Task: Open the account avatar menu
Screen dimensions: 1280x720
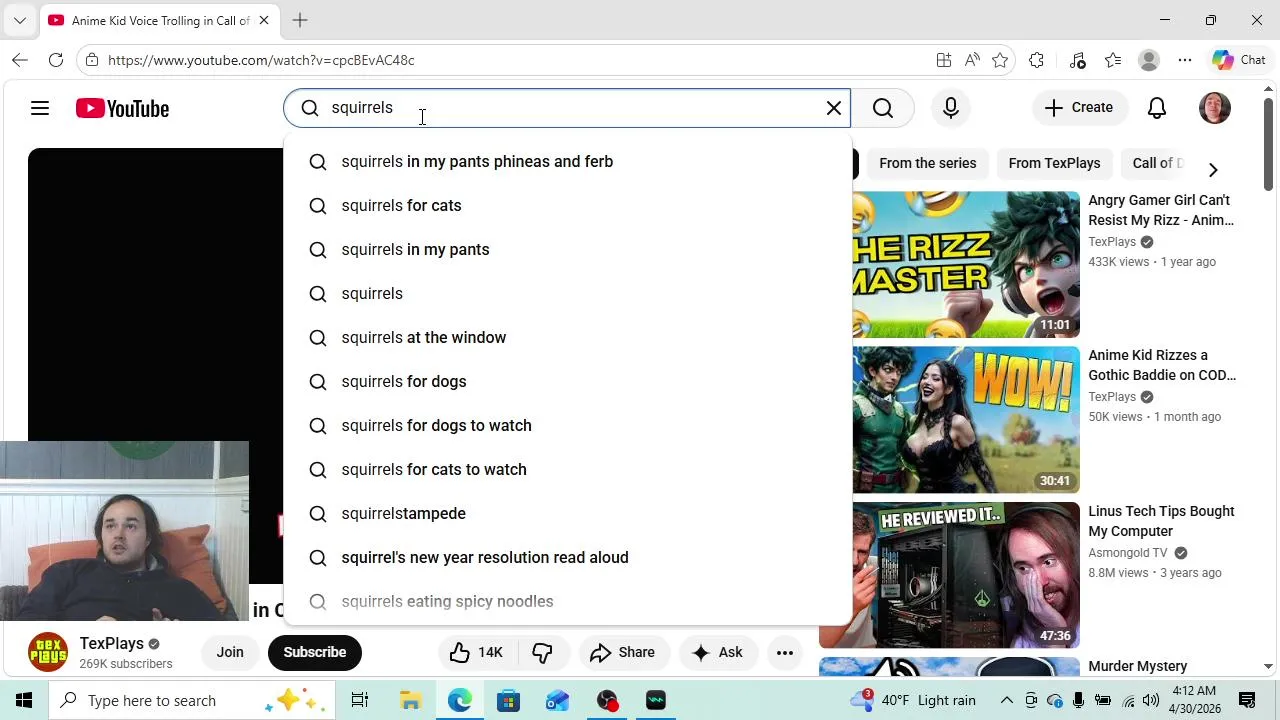Action: (1215, 108)
